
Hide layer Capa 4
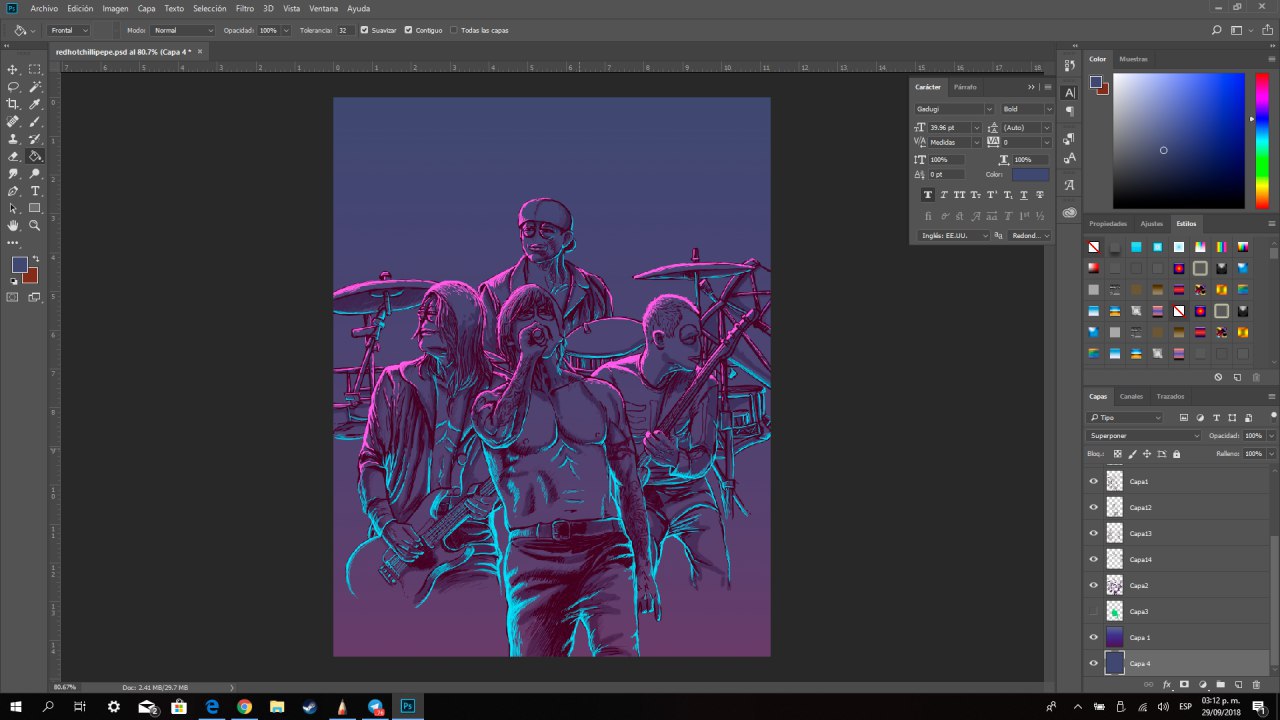coord(1093,663)
